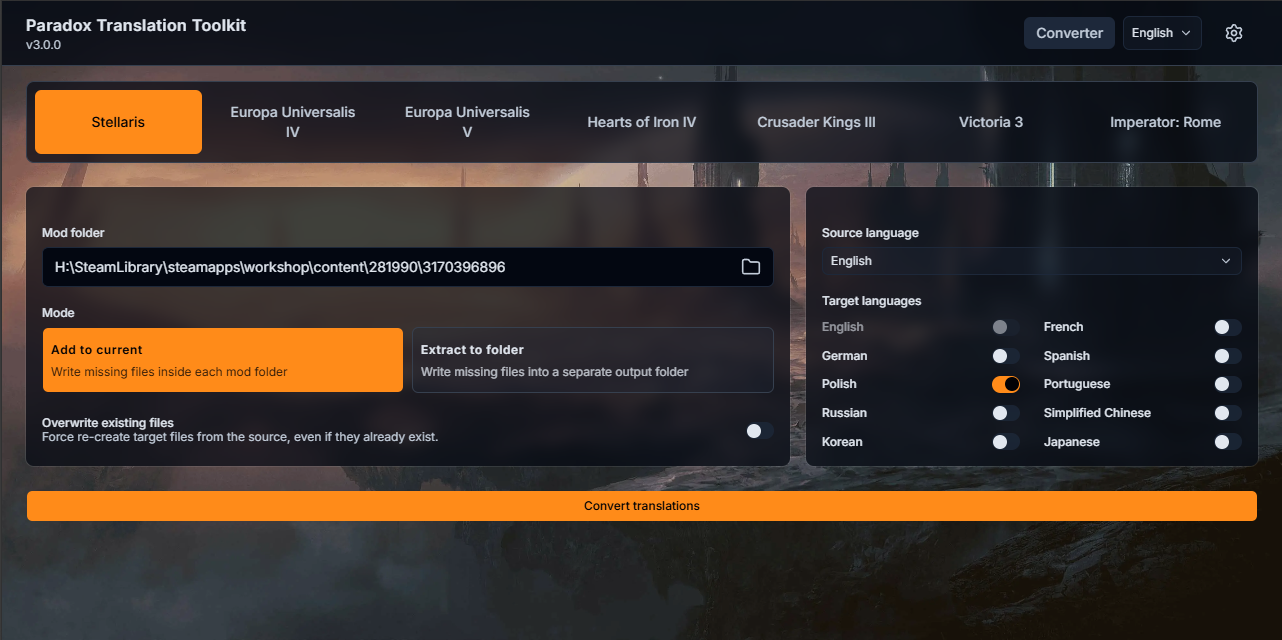Select Extract to folder mode
The image size is (1282, 640).
click(592, 360)
